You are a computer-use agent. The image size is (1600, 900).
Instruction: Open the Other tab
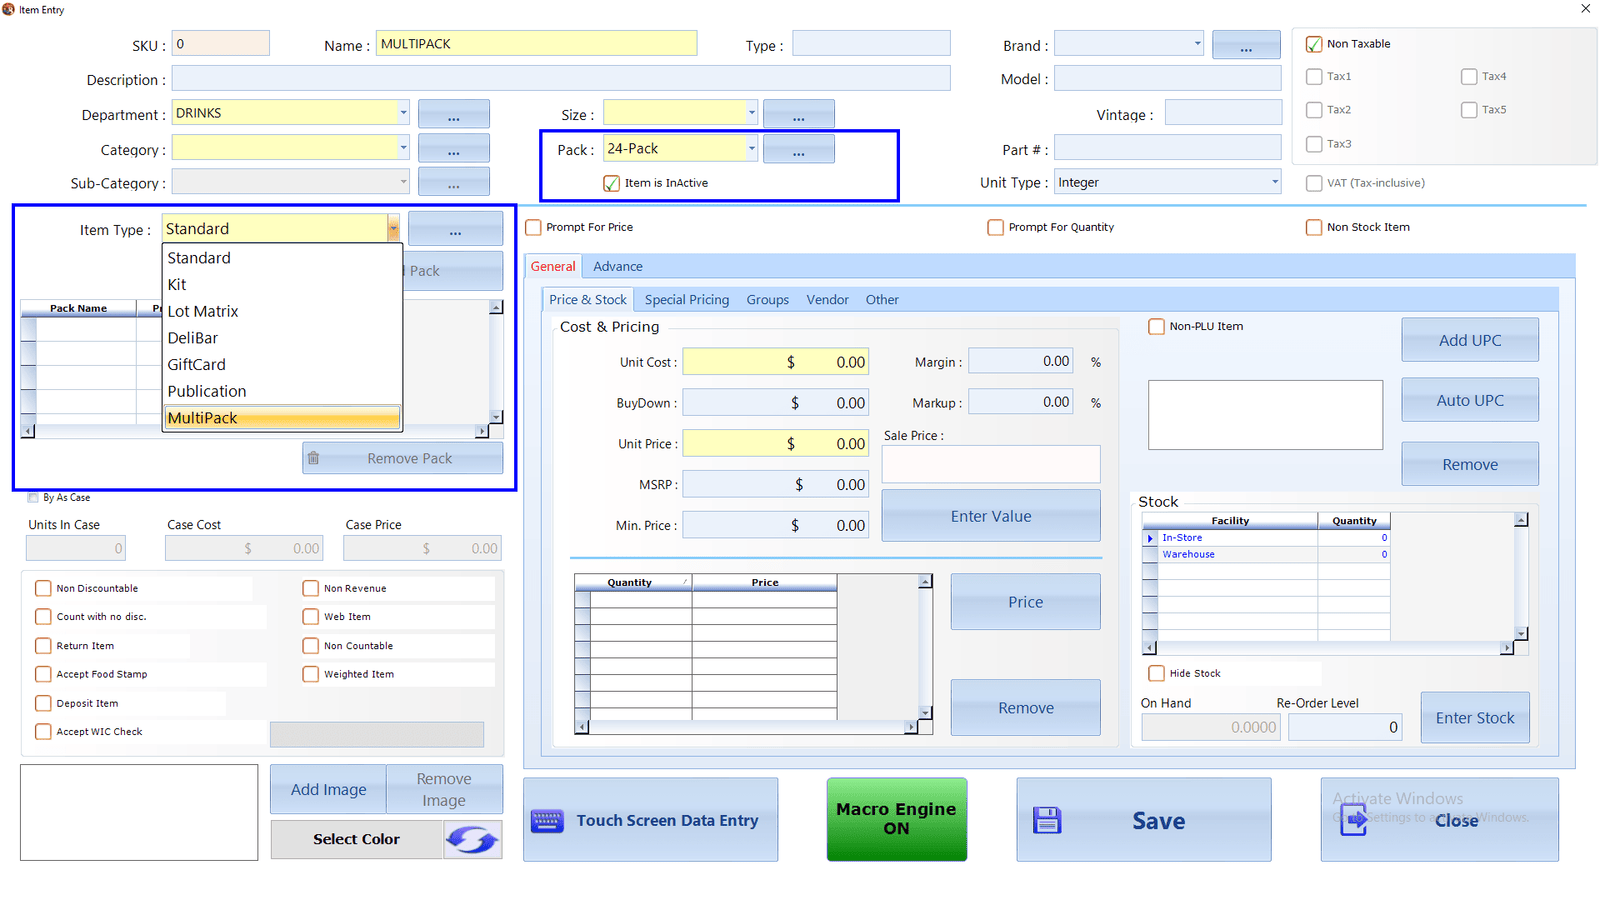tap(882, 299)
